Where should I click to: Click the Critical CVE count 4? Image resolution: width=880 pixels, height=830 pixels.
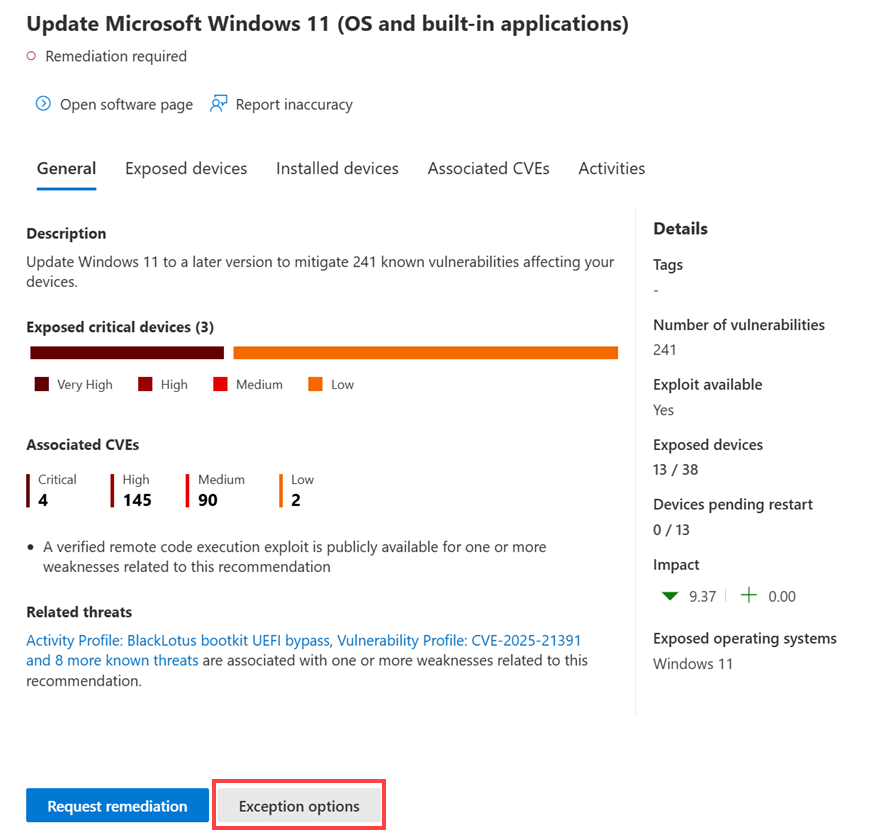point(43,500)
